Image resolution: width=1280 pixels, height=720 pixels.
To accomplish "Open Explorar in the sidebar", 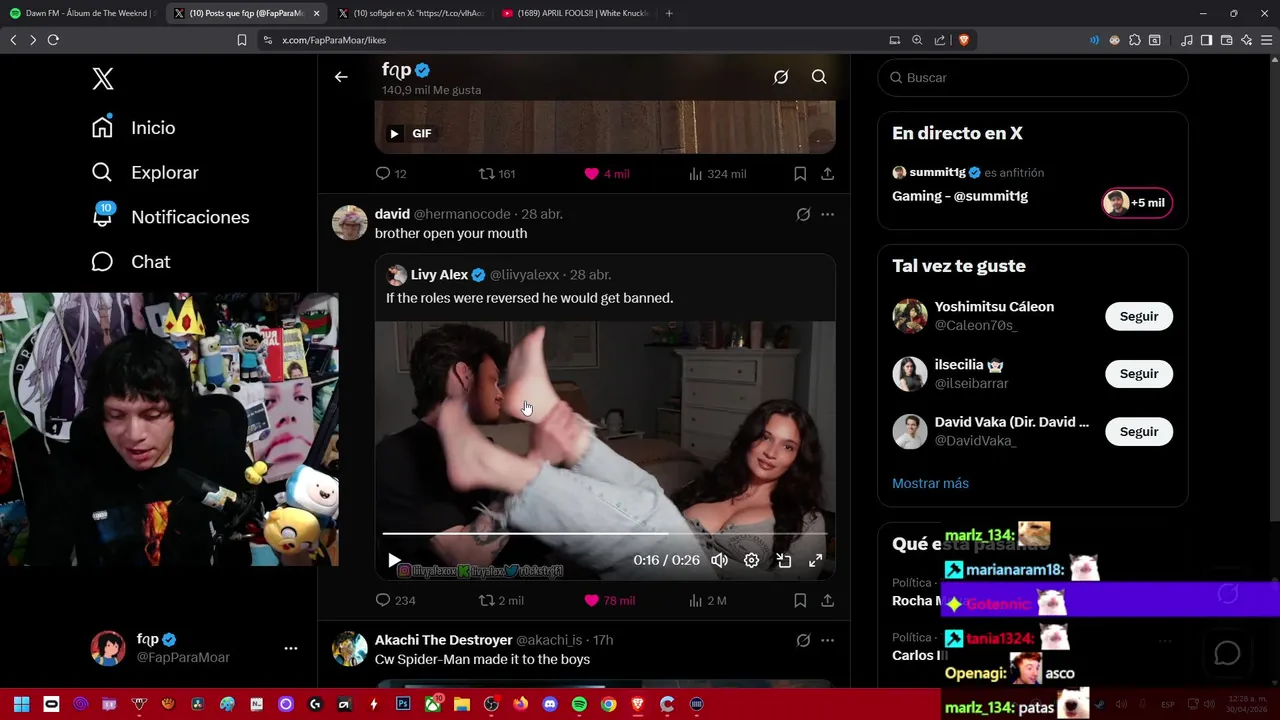I will 145,172.
